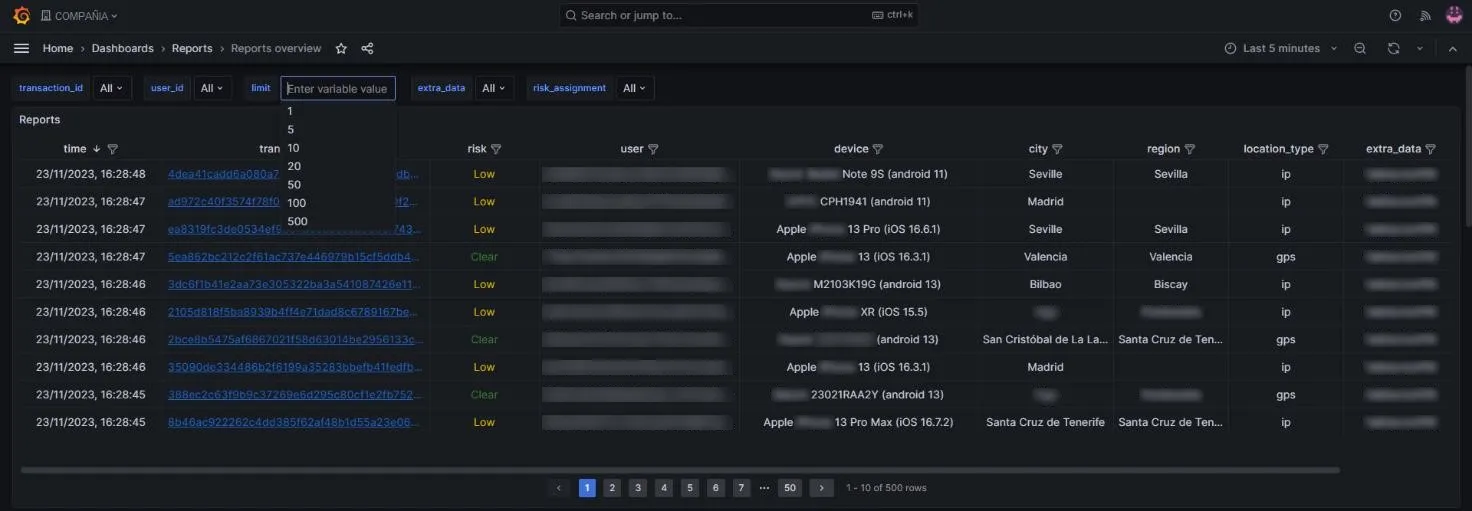Open the user_id All dropdown
Viewport: 1472px width, 511px height.
(213, 88)
